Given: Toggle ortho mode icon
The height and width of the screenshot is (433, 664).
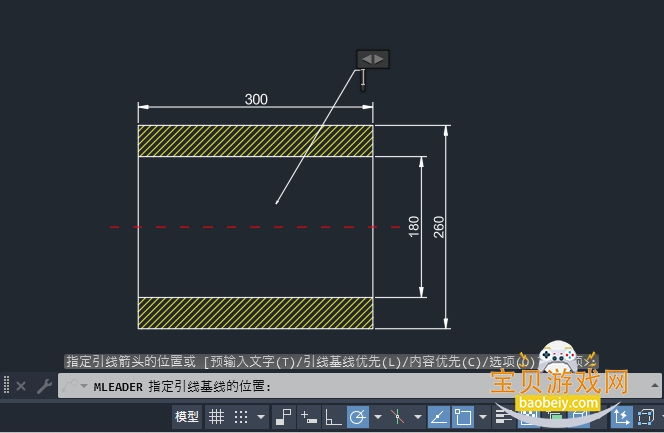Looking at the screenshot, I should pyautogui.click(x=333, y=417).
